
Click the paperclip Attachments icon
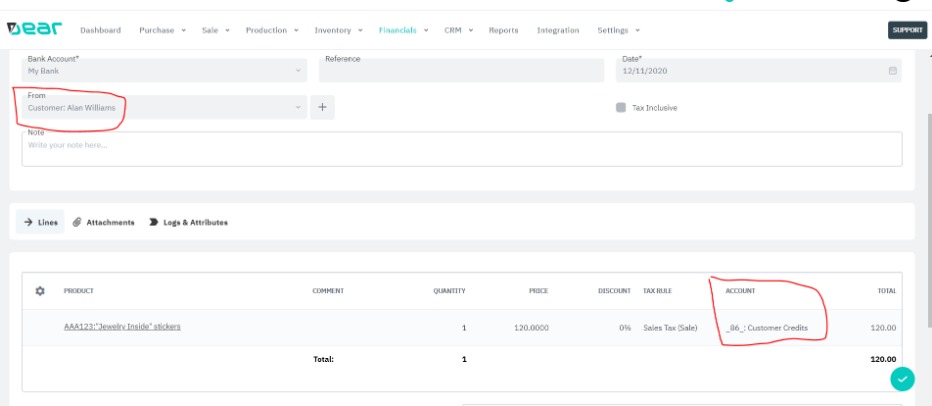[77, 222]
